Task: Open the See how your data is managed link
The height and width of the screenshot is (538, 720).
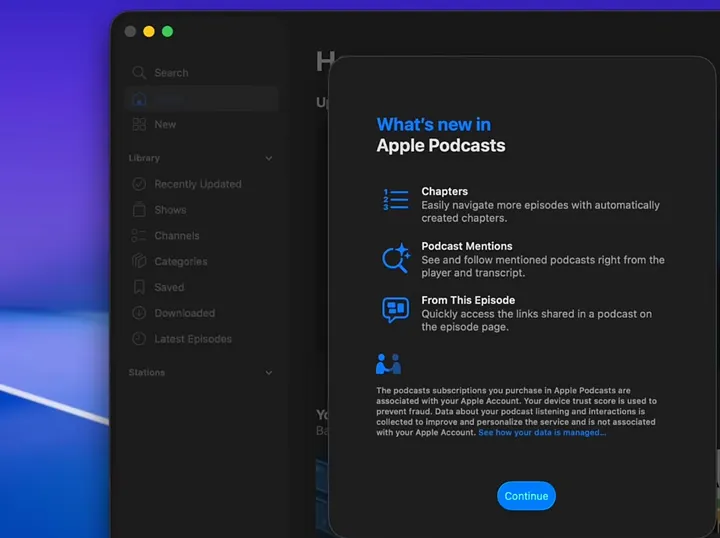Action: tap(542, 432)
